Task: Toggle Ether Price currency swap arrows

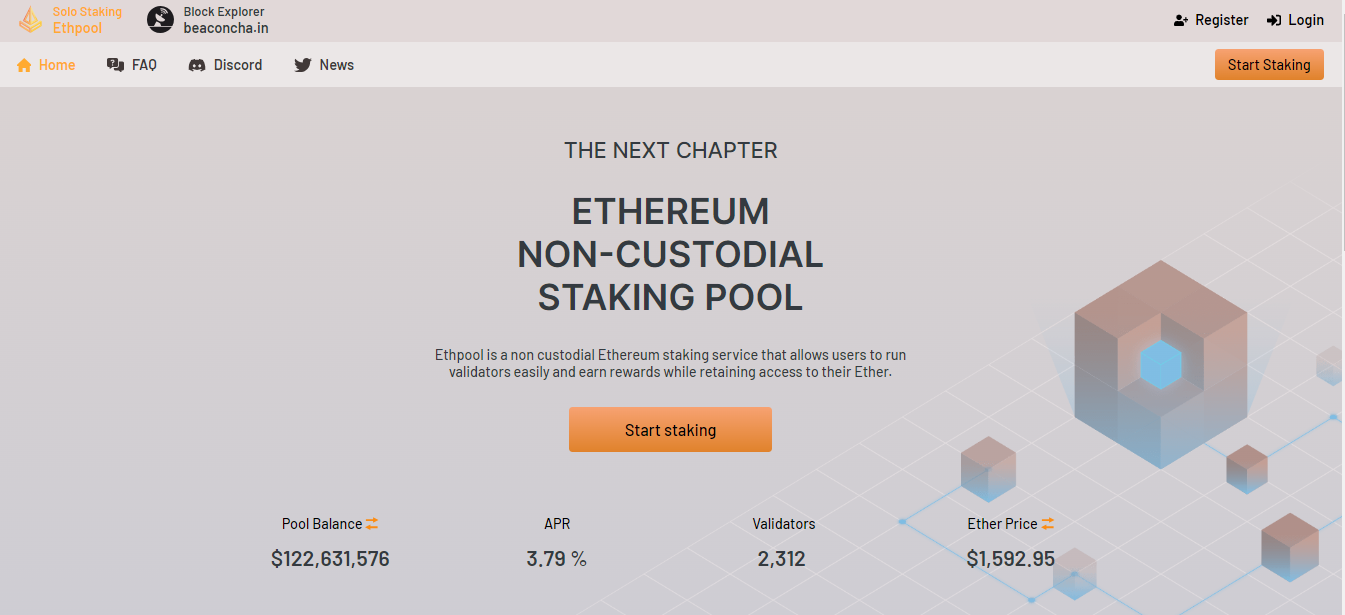Action: (x=1048, y=524)
